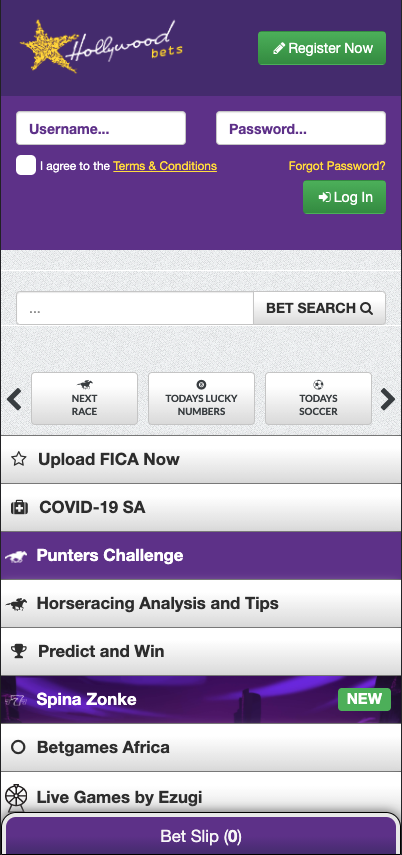
Task: Click the BET SEARCH button
Action: coord(320,308)
